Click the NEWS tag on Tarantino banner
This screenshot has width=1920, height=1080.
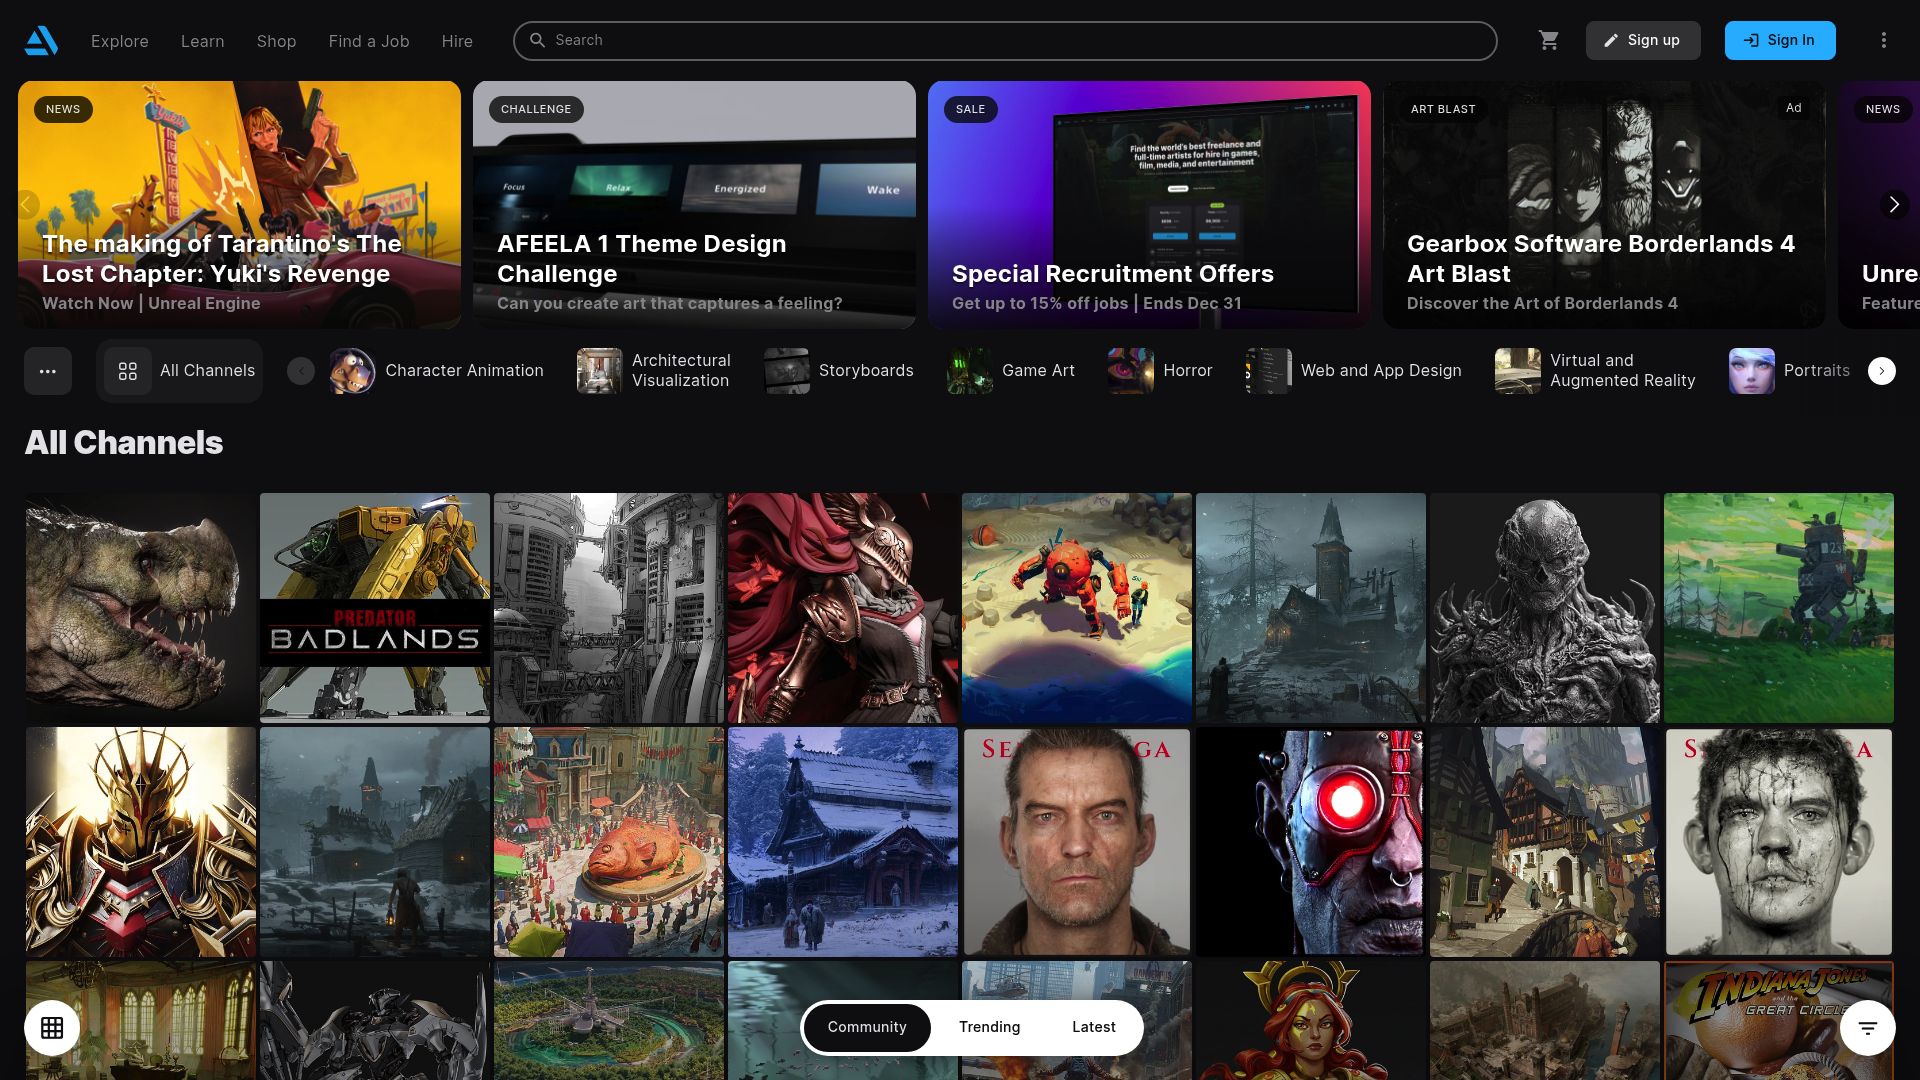click(x=63, y=109)
